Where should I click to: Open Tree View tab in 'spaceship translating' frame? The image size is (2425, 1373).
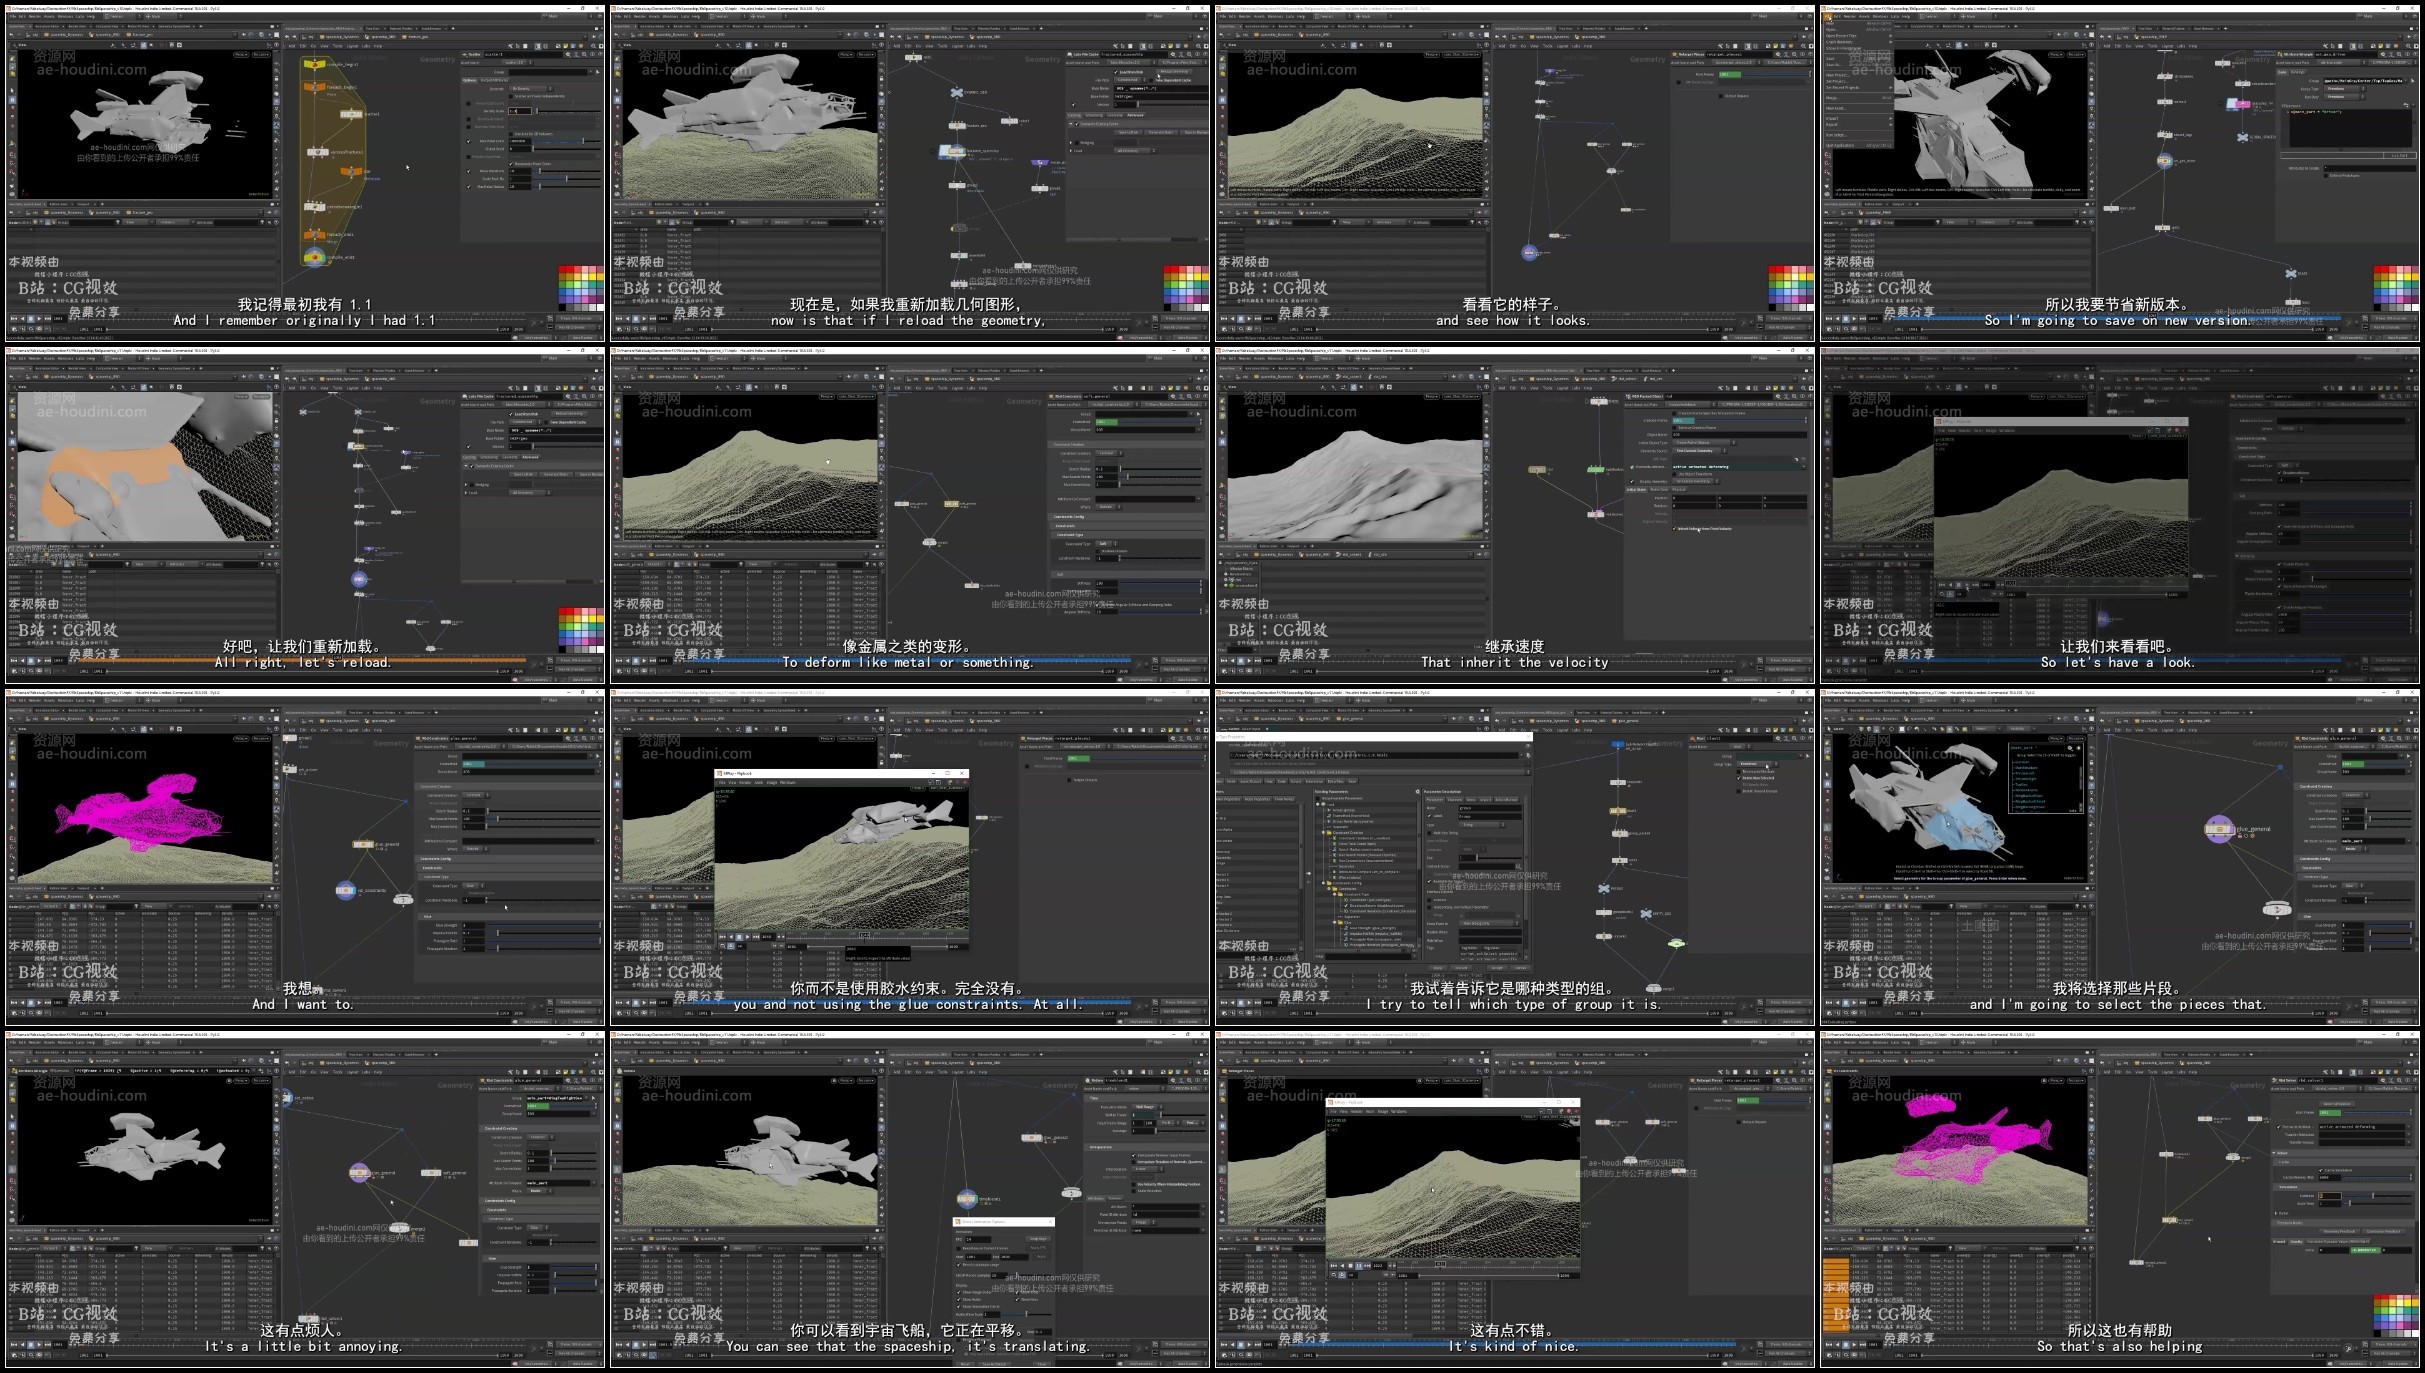pyautogui.click(x=961, y=1055)
